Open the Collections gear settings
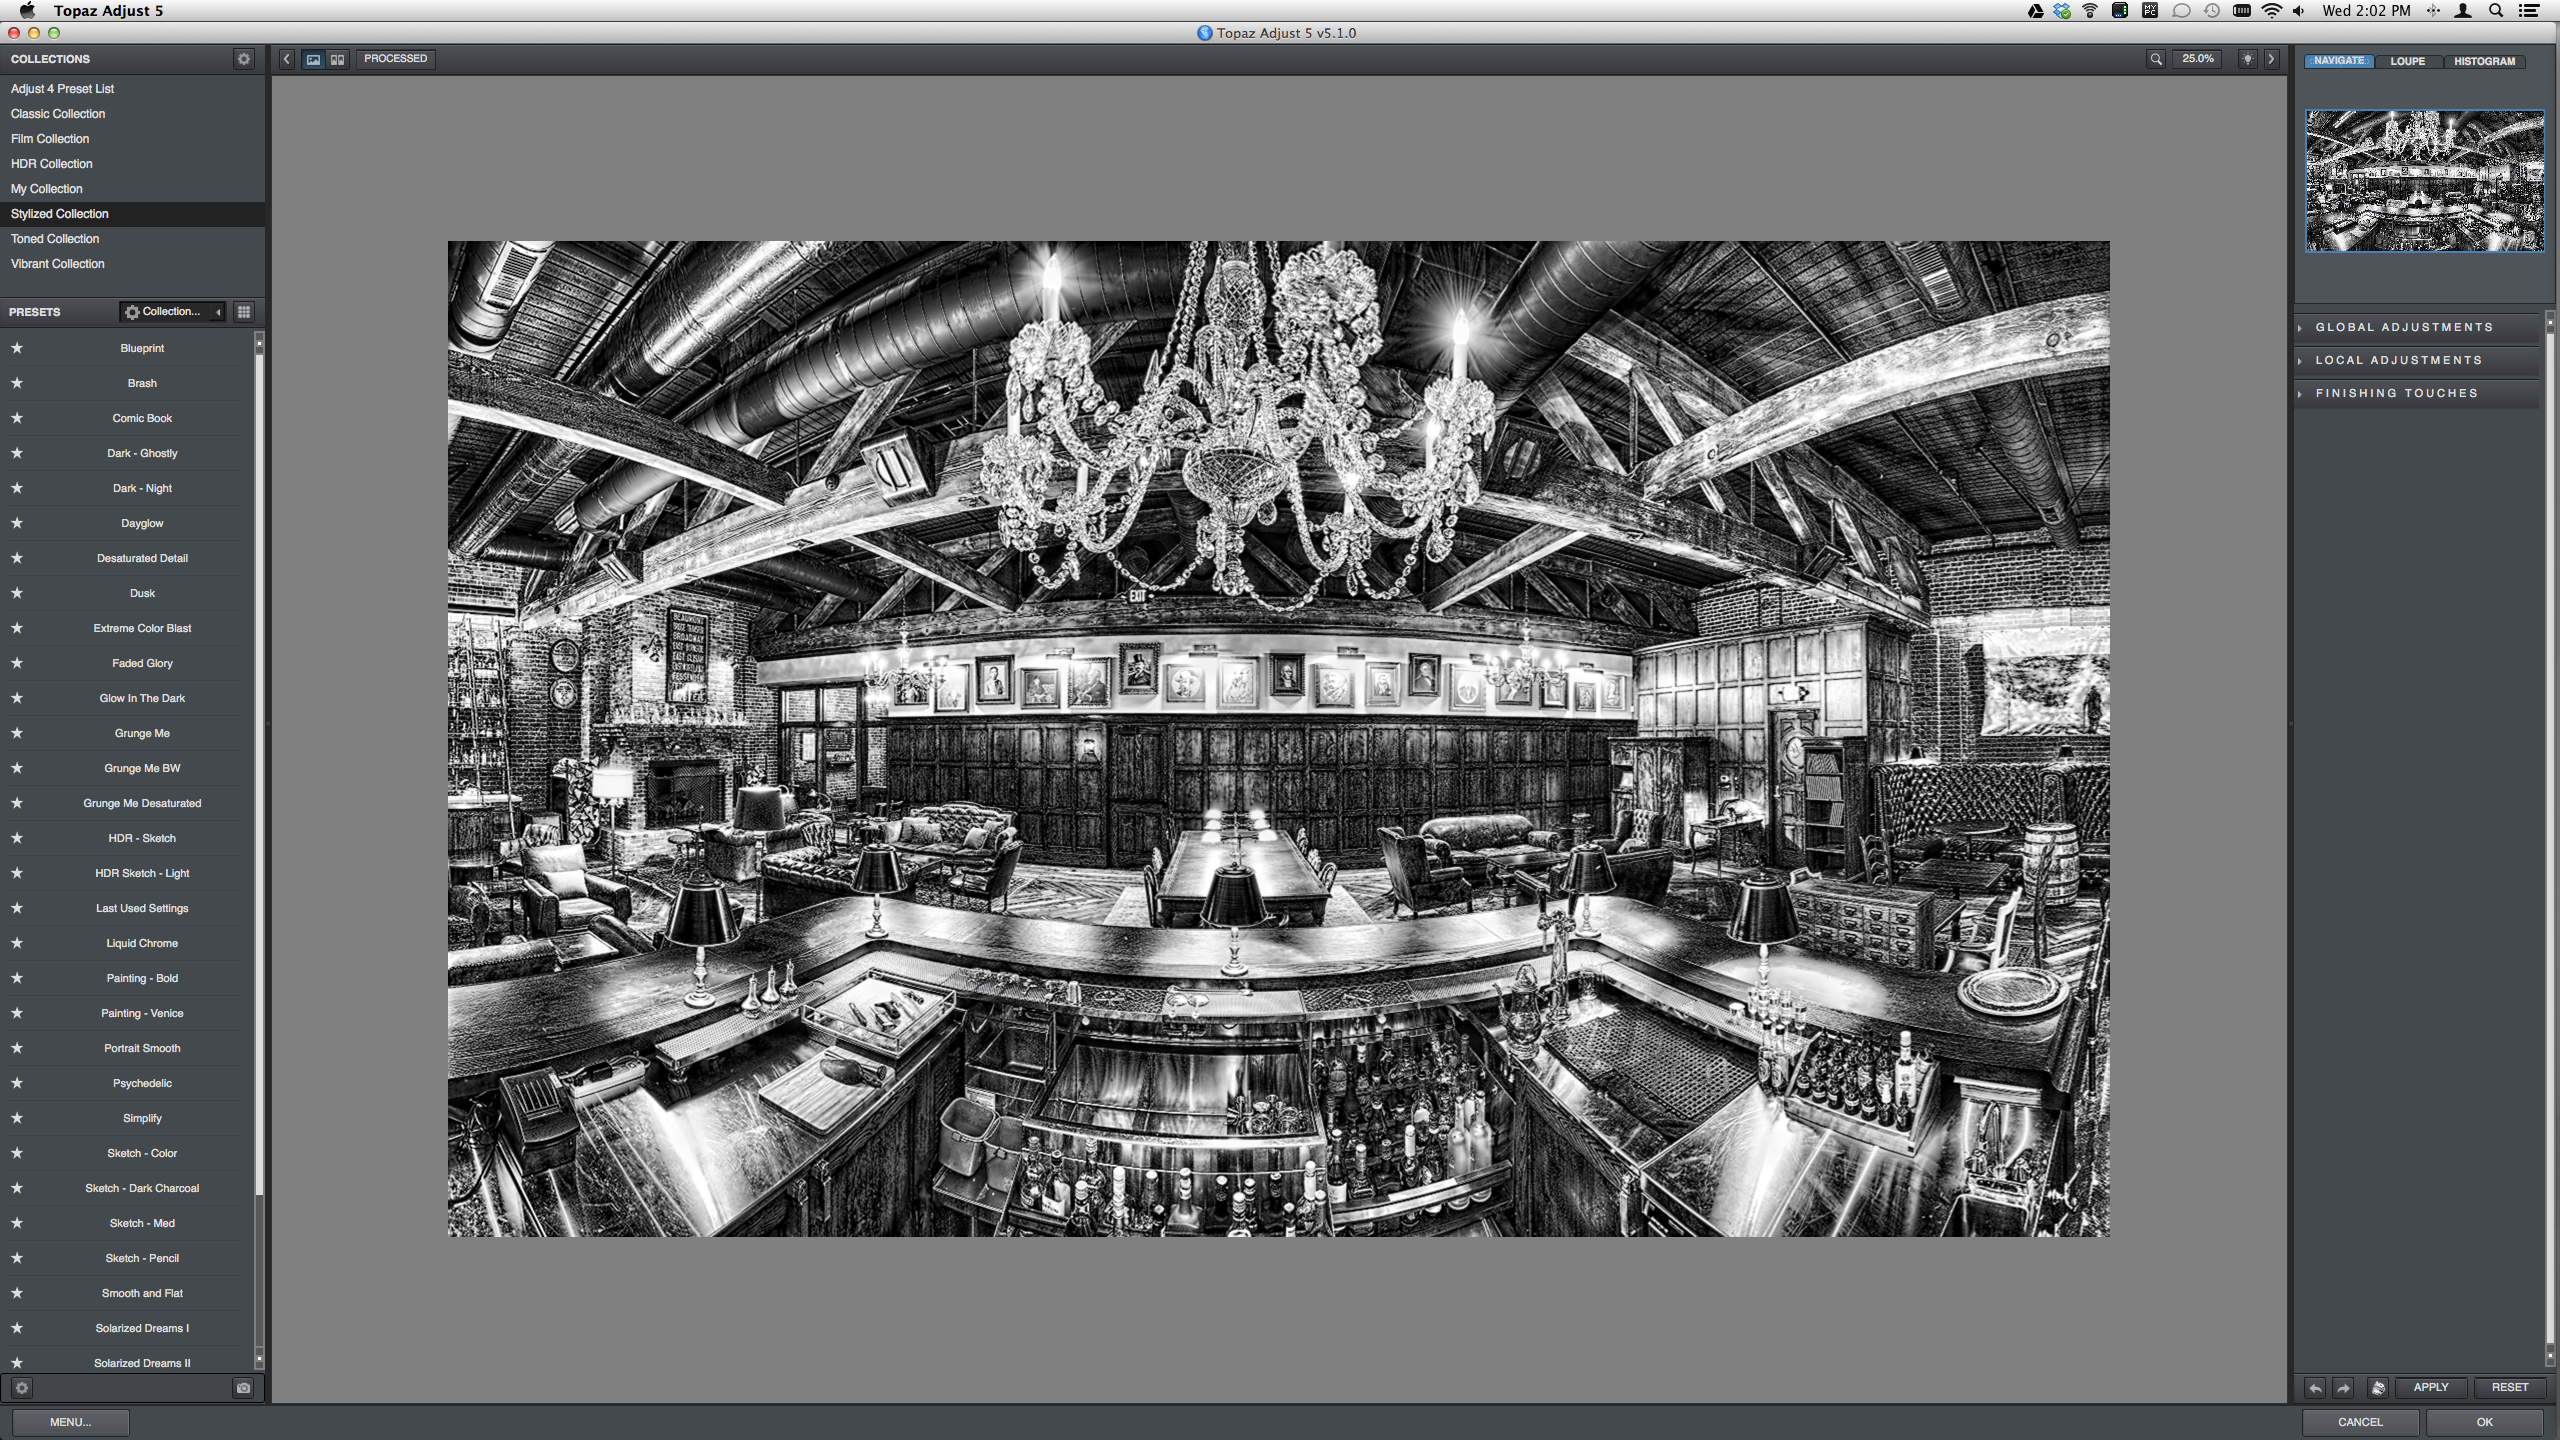This screenshot has width=2560, height=1440. click(243, 59)
